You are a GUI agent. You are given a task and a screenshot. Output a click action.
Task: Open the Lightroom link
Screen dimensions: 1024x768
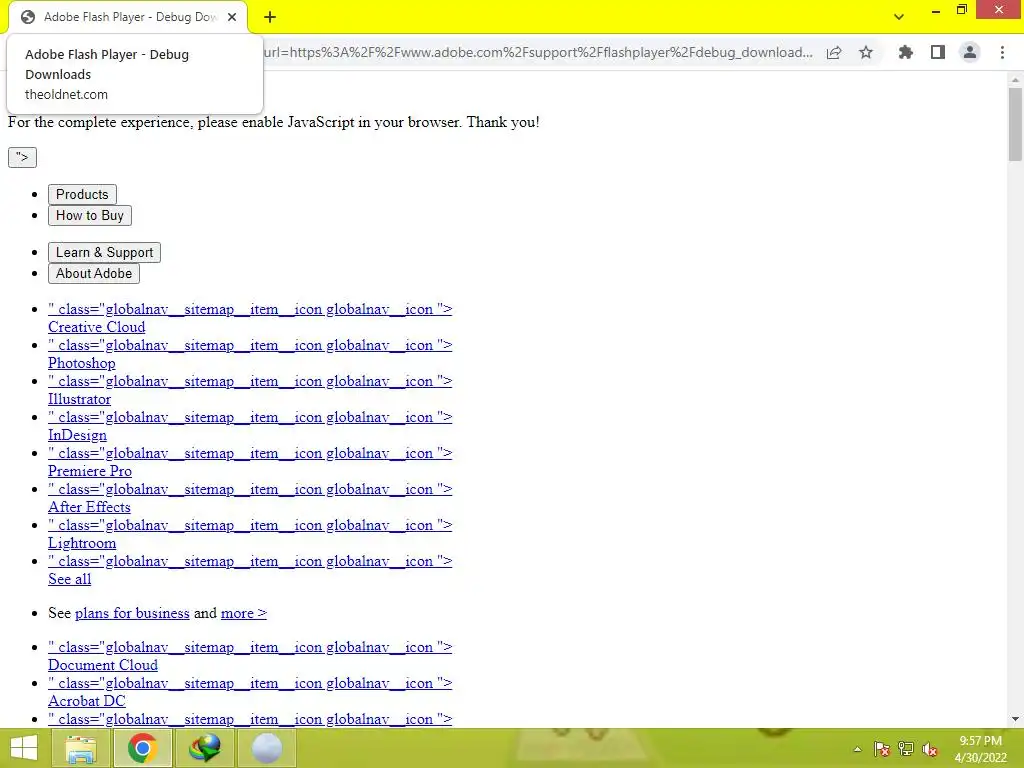tap(82, 543)
